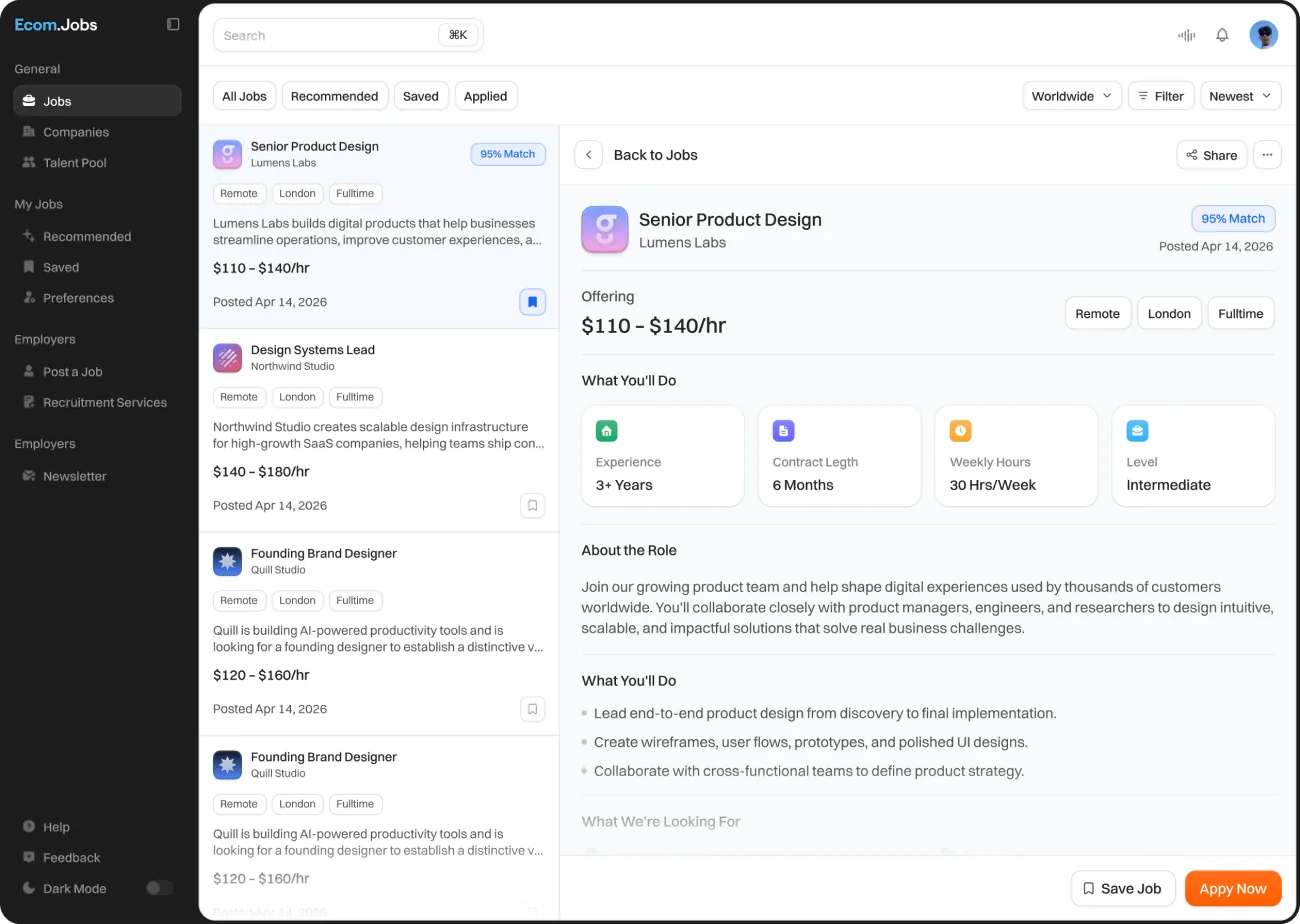
Task: Click Back to Jobs label
Action: 656,155
